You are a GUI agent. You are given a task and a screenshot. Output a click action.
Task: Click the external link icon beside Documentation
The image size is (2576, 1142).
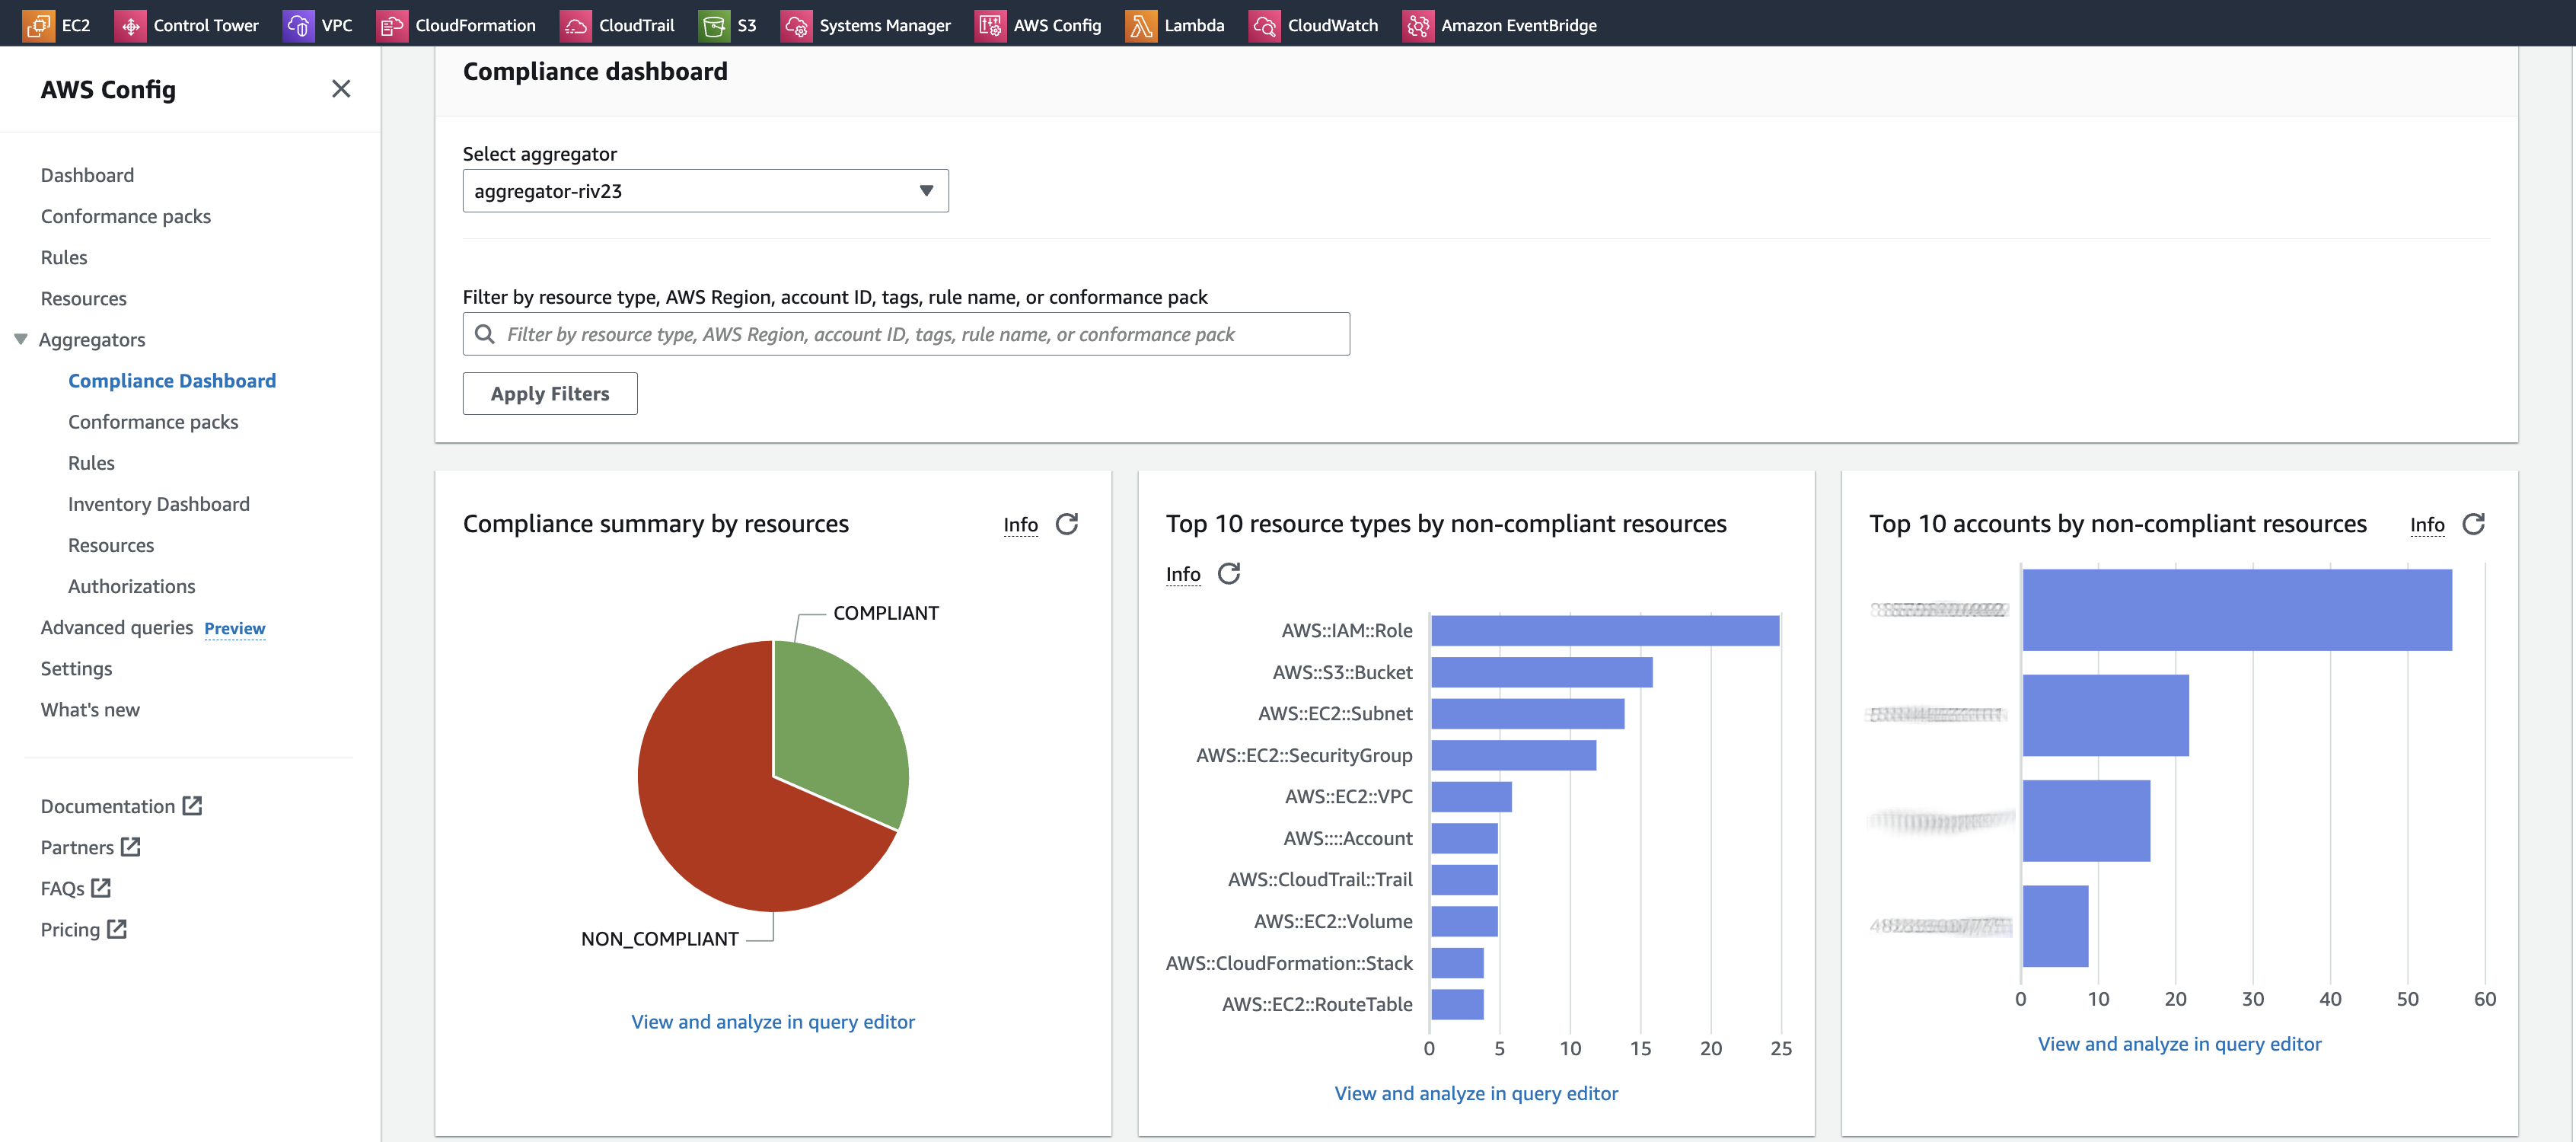pyautogui.click(x=193, y=805)
